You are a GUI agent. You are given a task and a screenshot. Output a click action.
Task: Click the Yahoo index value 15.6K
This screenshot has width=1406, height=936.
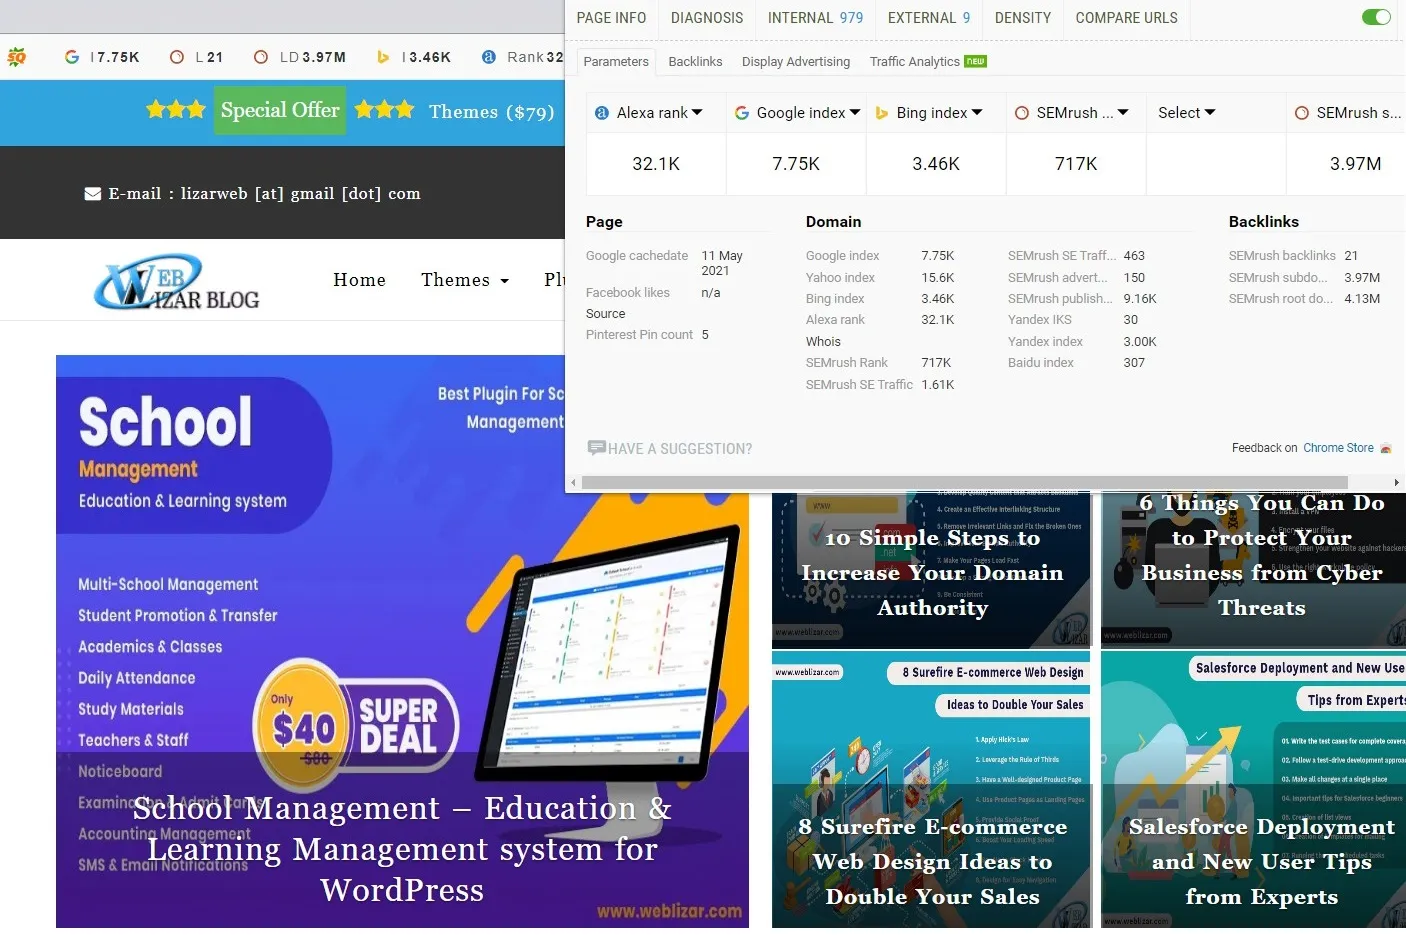(938, 278)
